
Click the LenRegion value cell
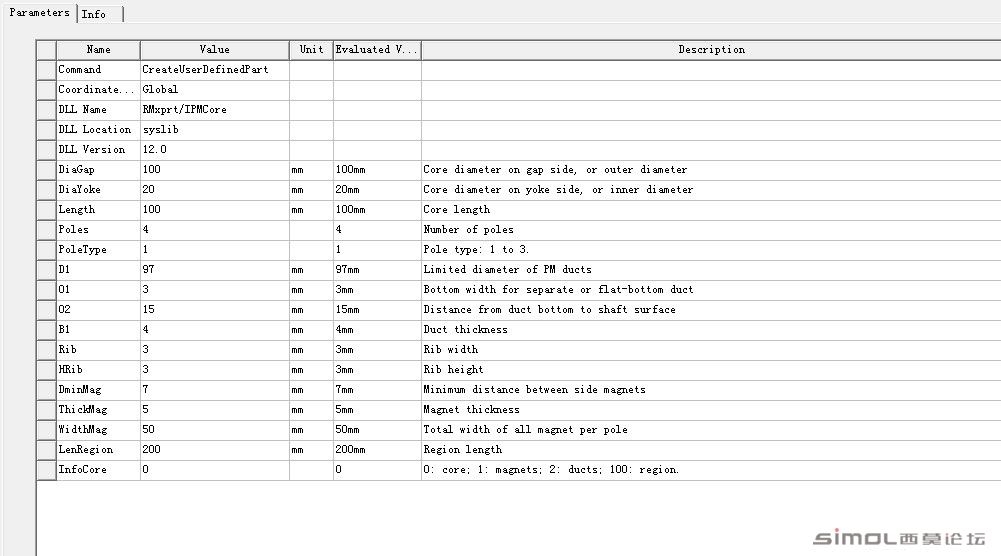[214, 450]
